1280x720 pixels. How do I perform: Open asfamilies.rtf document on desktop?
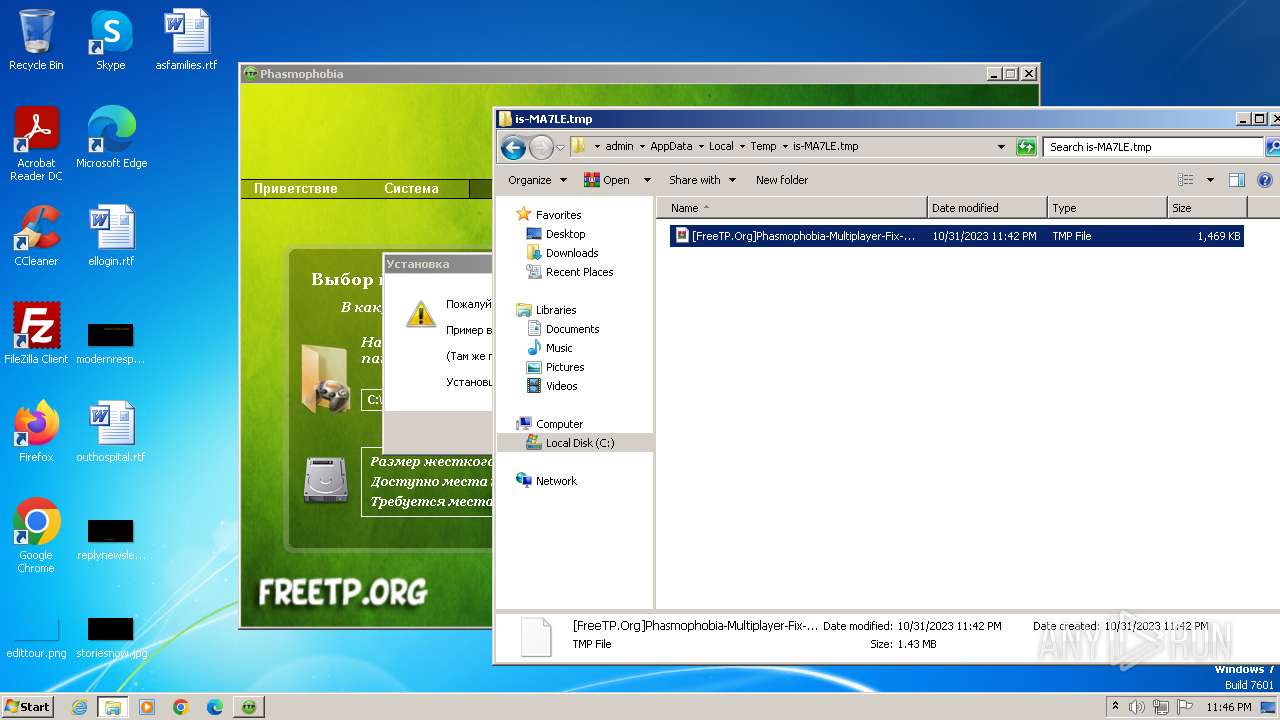coord(186,40)
